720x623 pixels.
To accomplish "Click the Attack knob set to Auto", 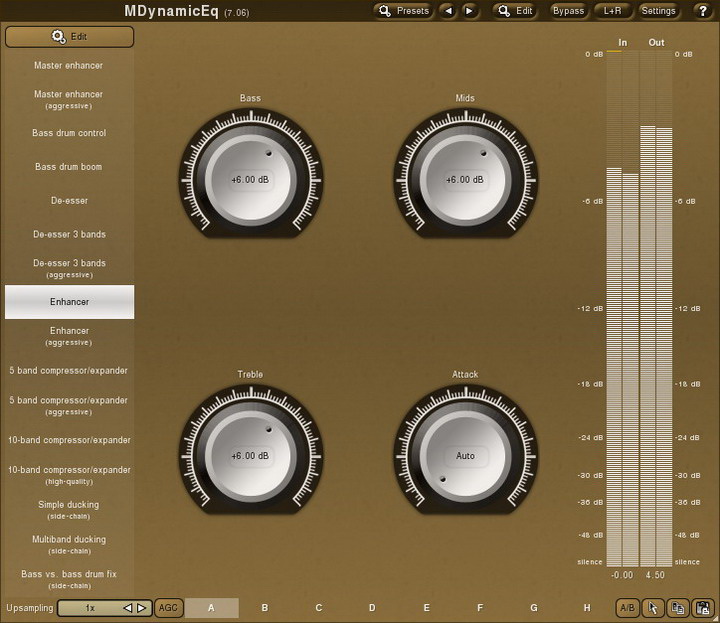I will 465,456.
